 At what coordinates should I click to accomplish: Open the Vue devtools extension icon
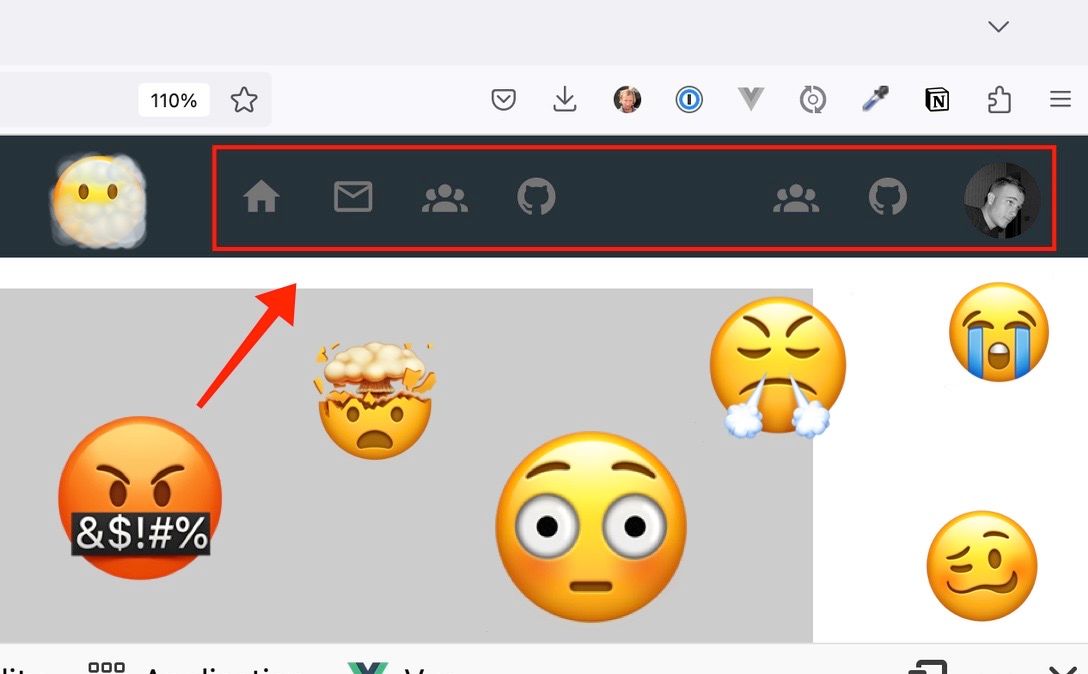point(751,99)
